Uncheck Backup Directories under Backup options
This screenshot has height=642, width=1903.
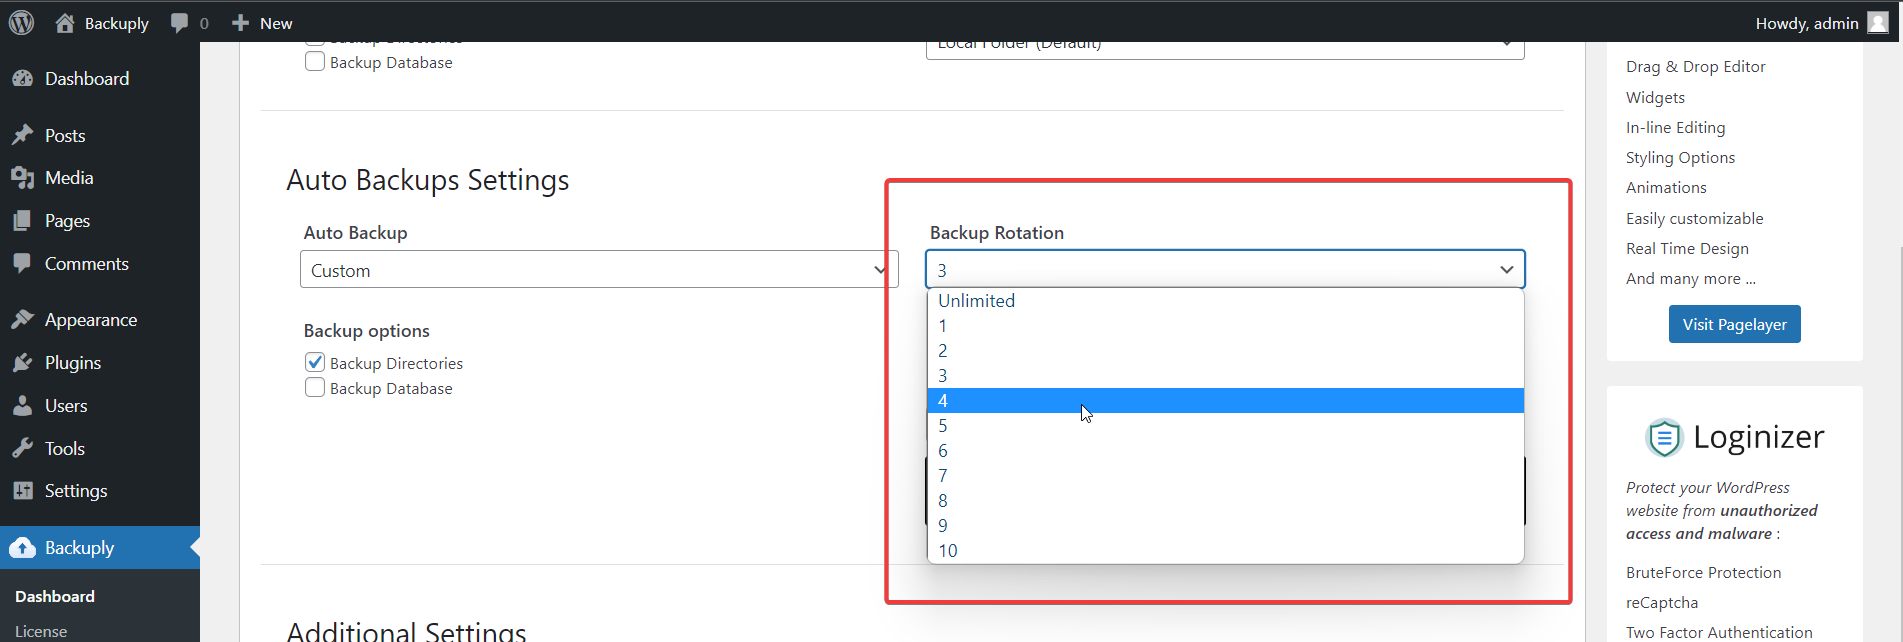[315, 362]
